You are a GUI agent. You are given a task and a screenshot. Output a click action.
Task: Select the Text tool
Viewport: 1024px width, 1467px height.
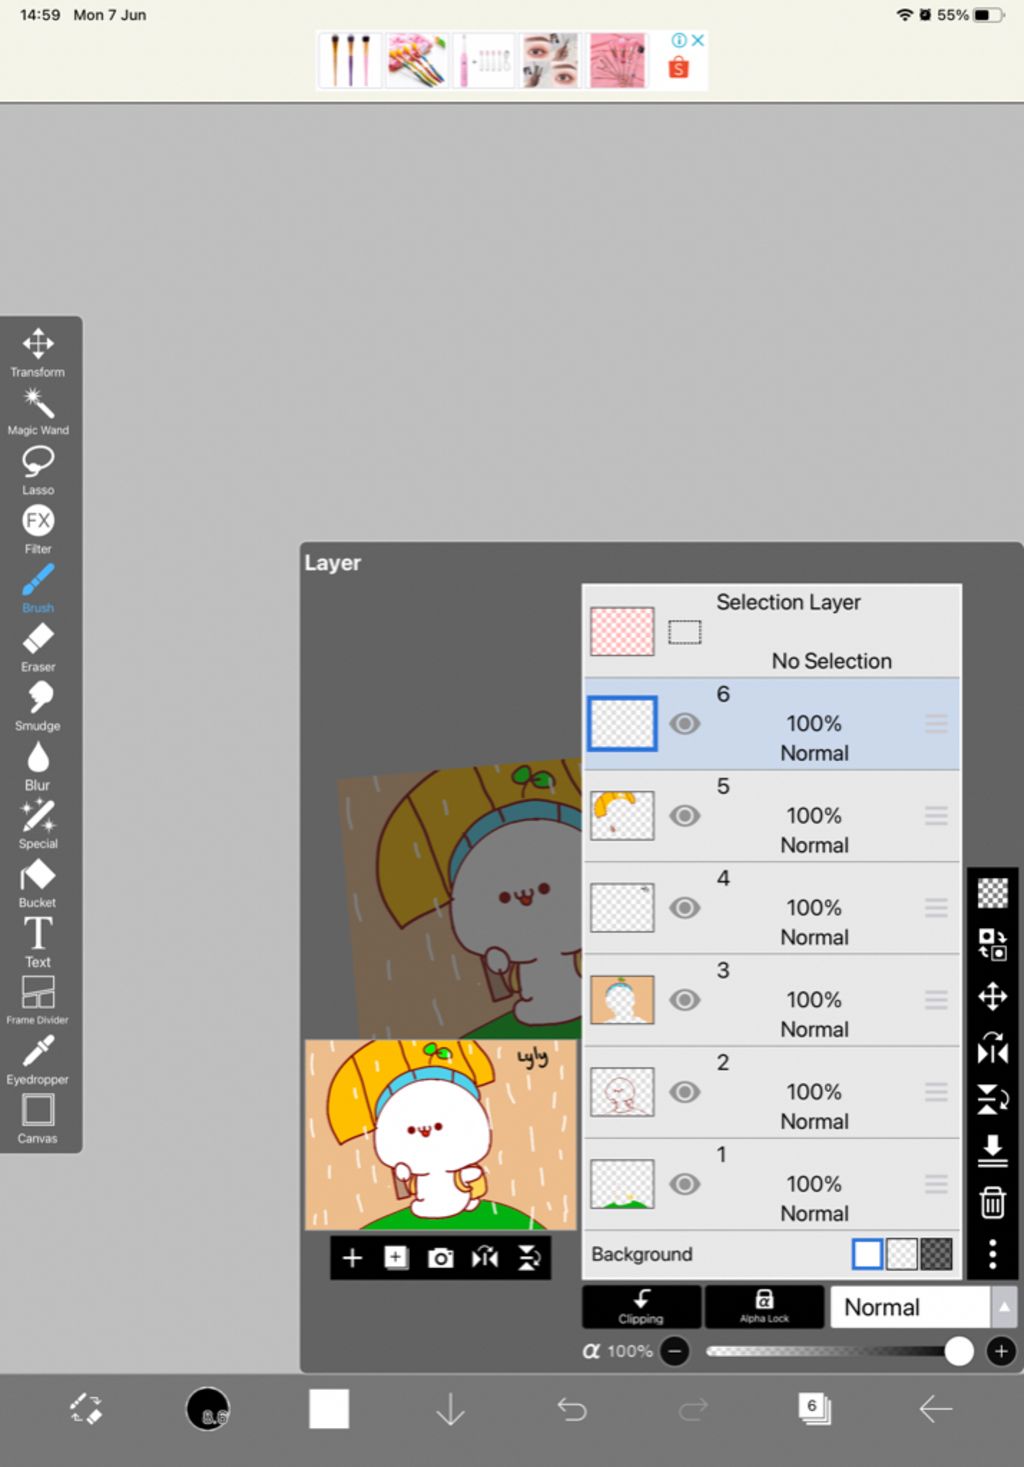38,942
